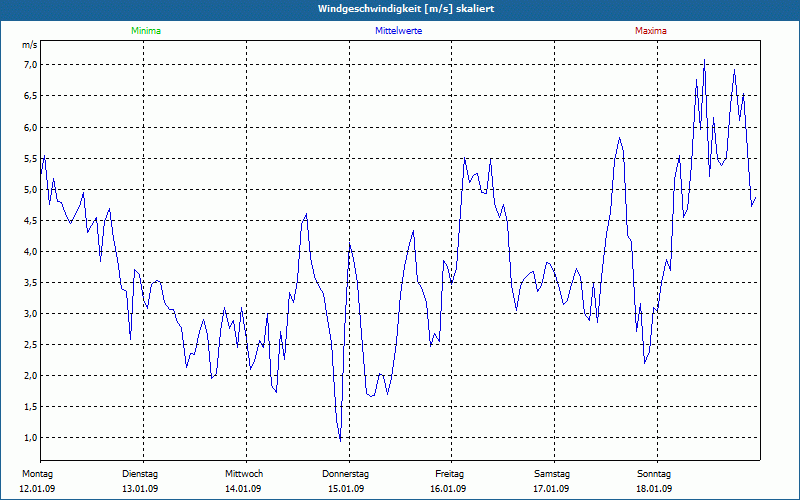Image resolution: width=800 pixels, height=500 pixels.
Task: Click the Freitag day label
Action: pyautogui.click(x=449, y=474)
